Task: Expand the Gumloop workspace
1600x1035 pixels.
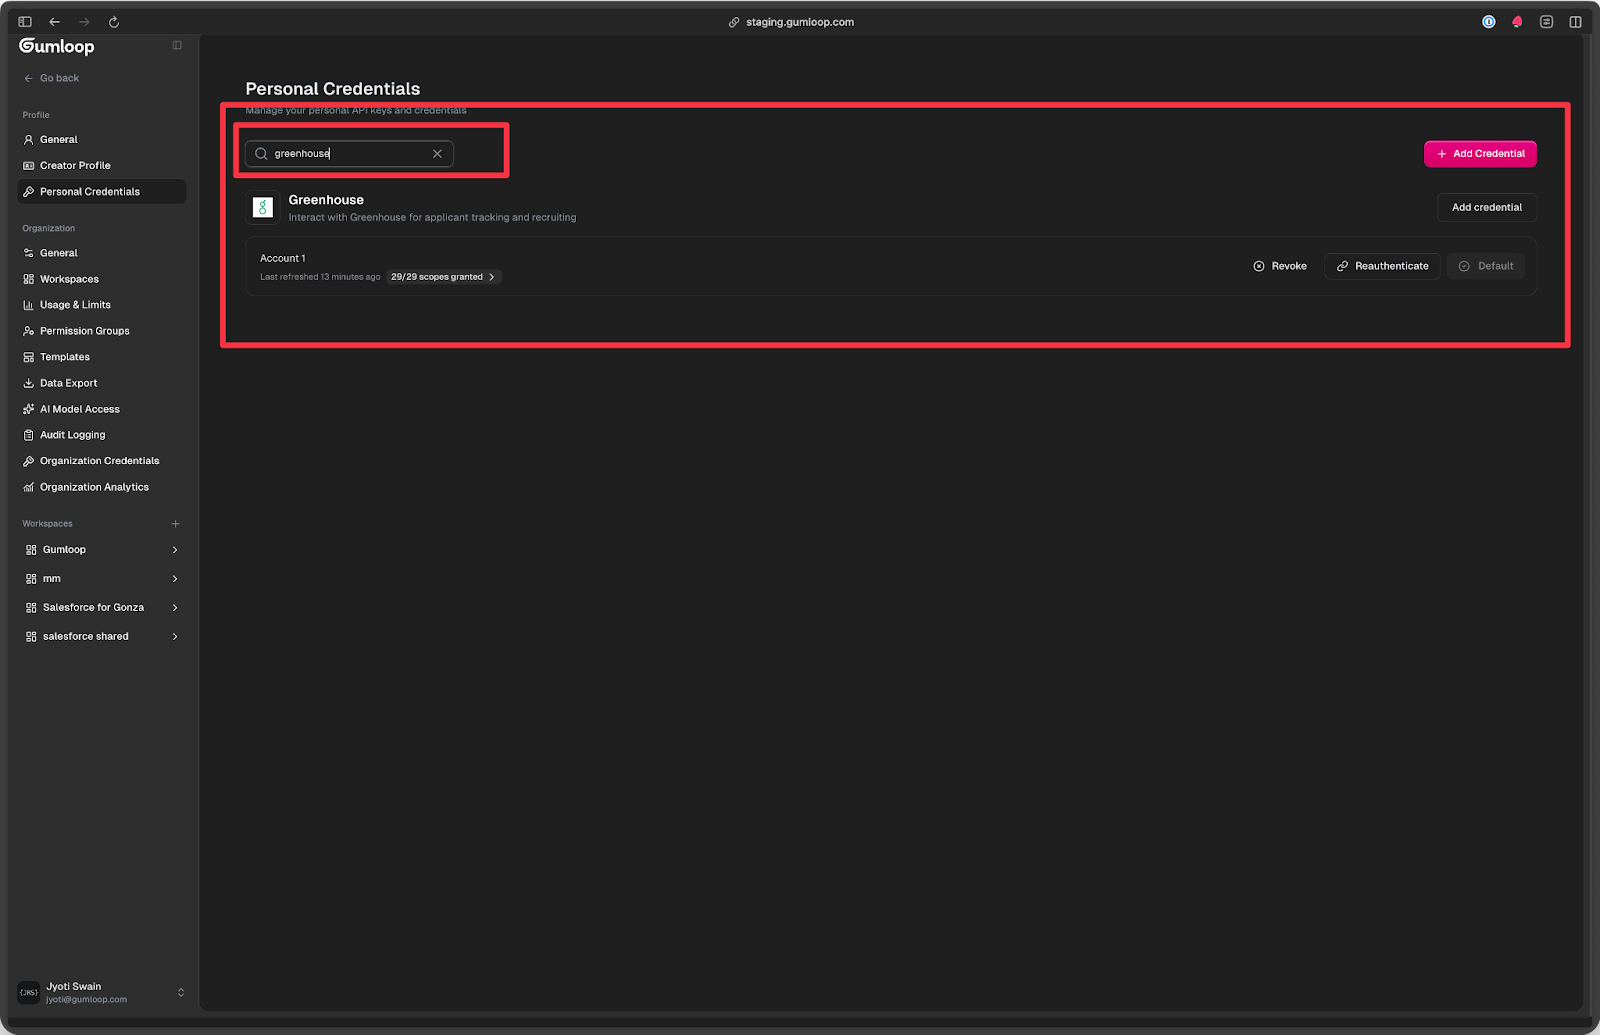Action: [x=175, y=550]
